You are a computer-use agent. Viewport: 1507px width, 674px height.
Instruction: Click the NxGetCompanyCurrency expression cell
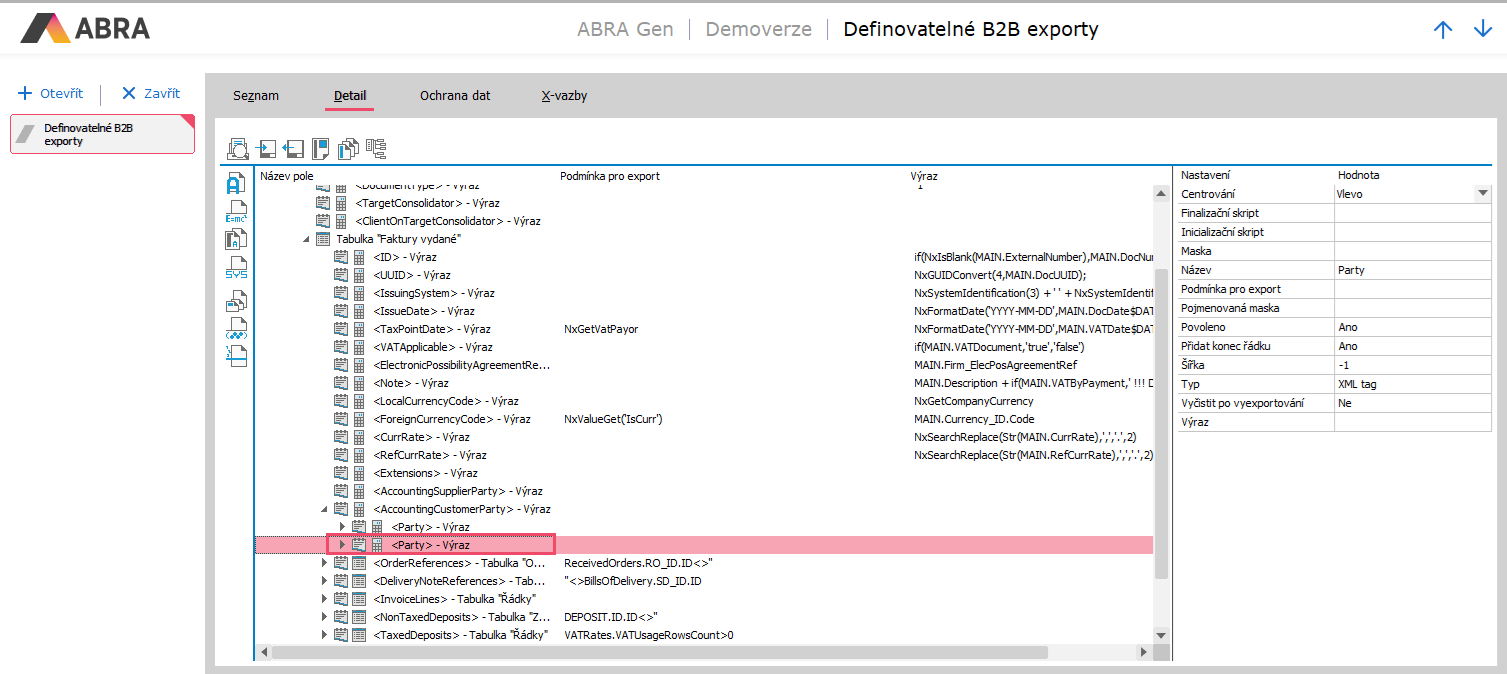[x=973, y=401]
